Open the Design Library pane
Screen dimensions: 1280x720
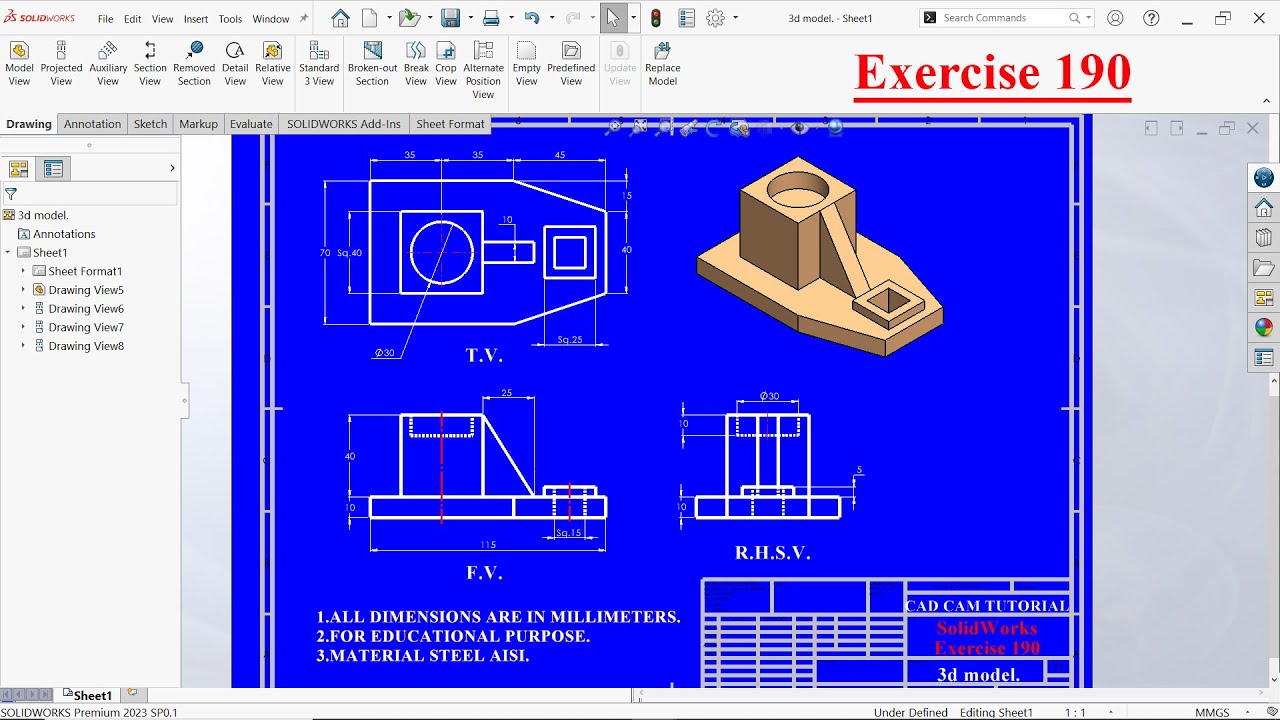1264,238
